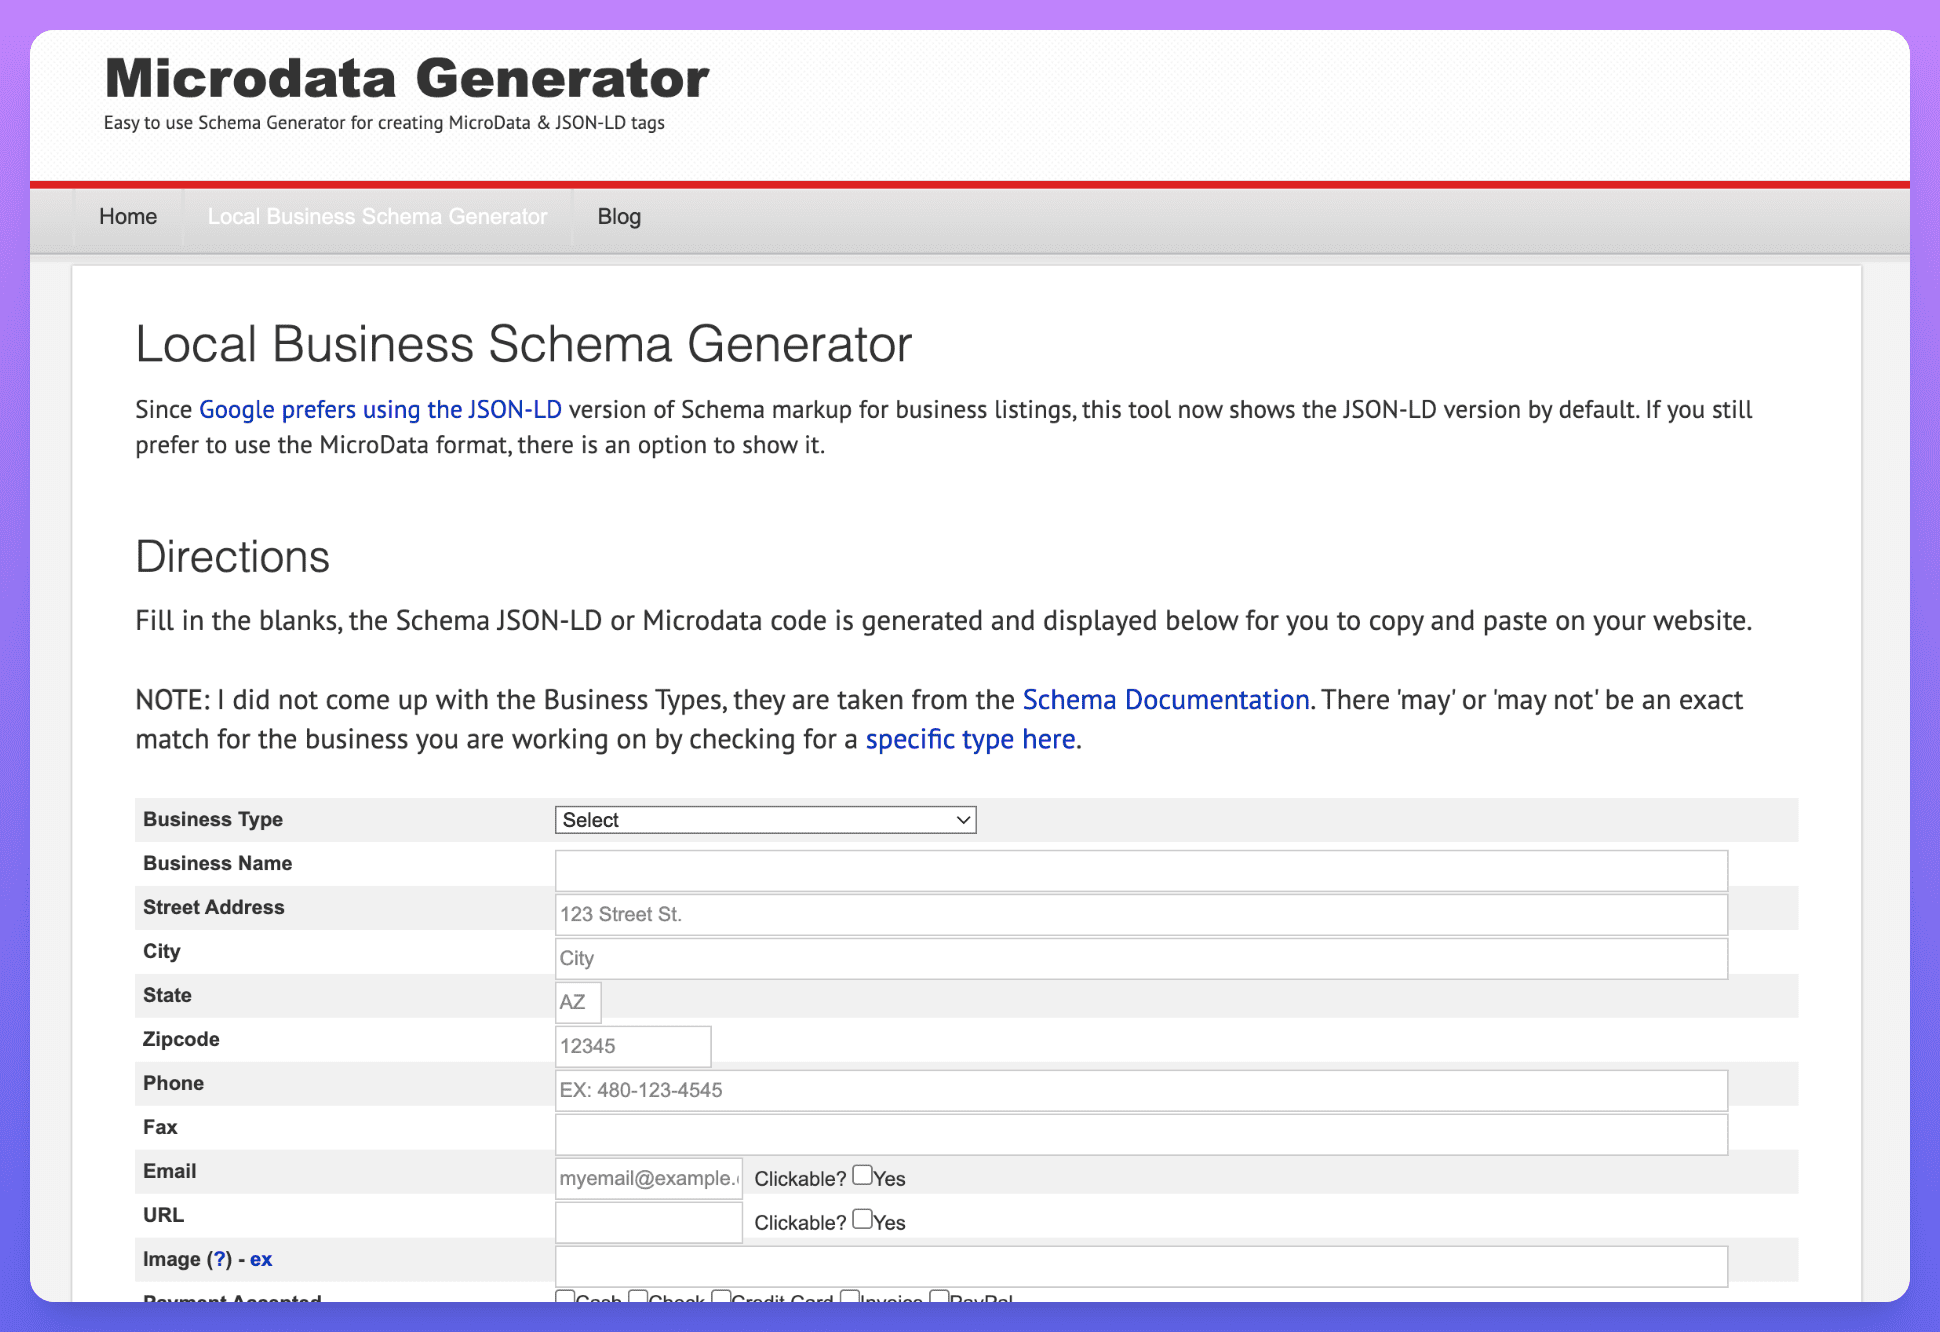Click into the Street Address field
The image size is (1940, 1332).
click(x=1140, y=914)
